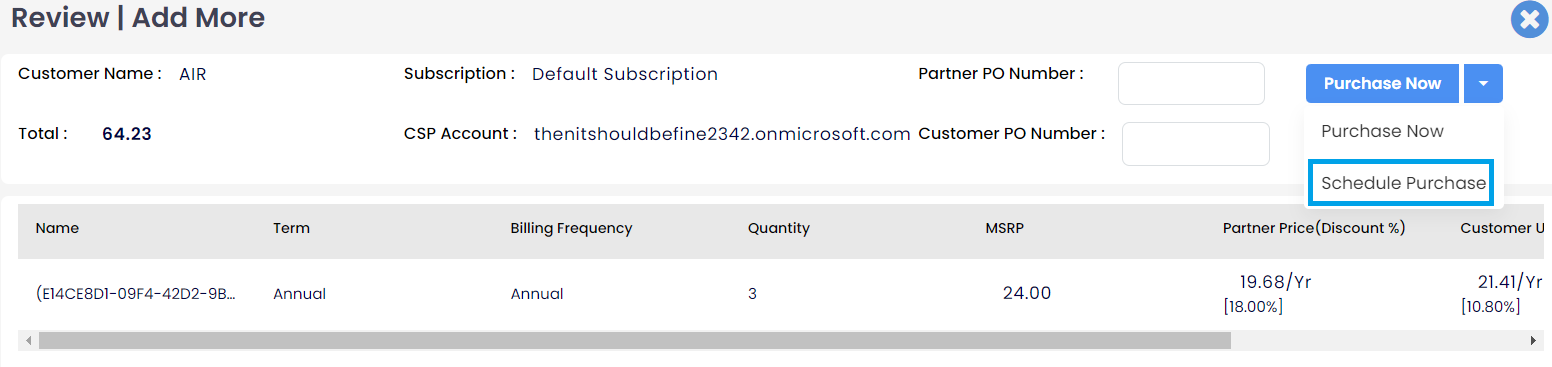1552x367 pixels.
Task: Click the quantity value 3
Action: point(752,294)
